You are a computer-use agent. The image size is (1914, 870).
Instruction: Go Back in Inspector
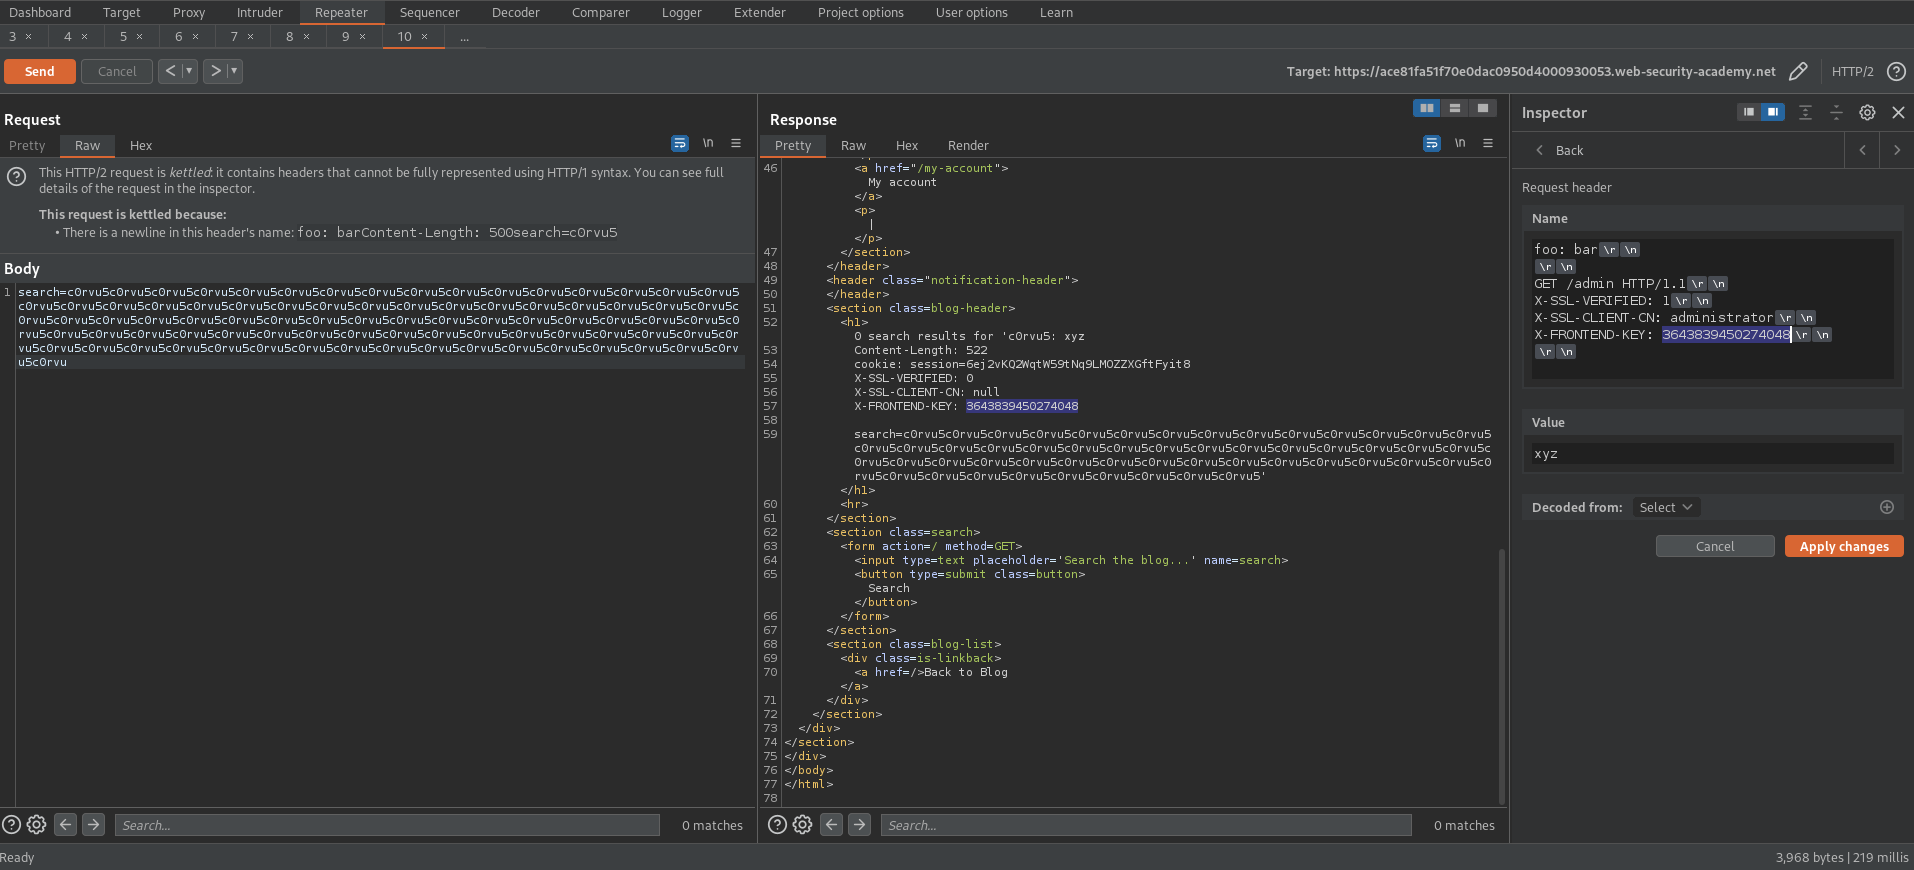click(x=1560, y=150)
